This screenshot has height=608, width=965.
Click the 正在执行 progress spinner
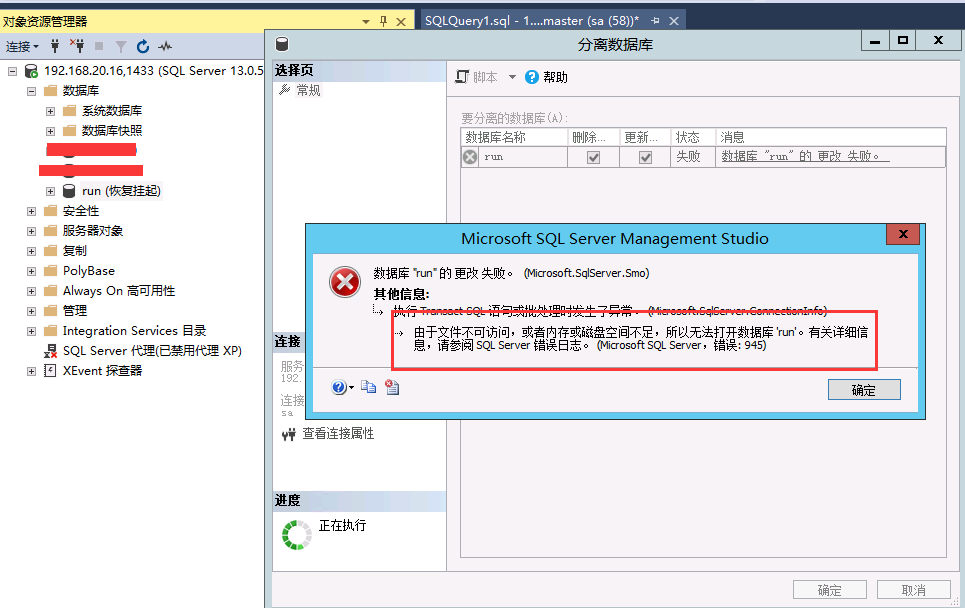click(x=297, y=535)
